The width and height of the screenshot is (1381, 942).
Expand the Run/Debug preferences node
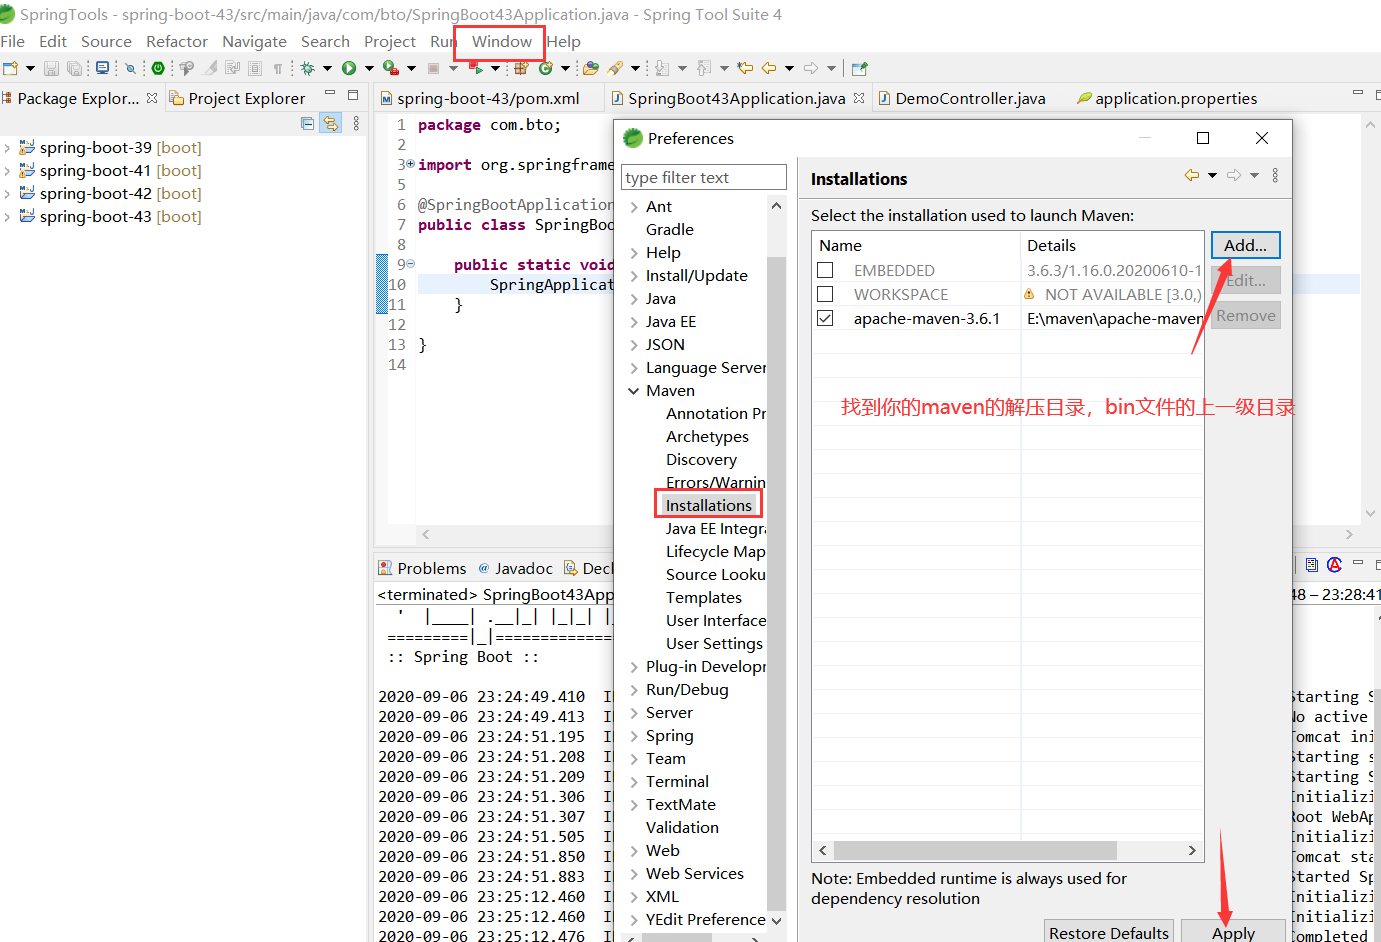[634, 690]
